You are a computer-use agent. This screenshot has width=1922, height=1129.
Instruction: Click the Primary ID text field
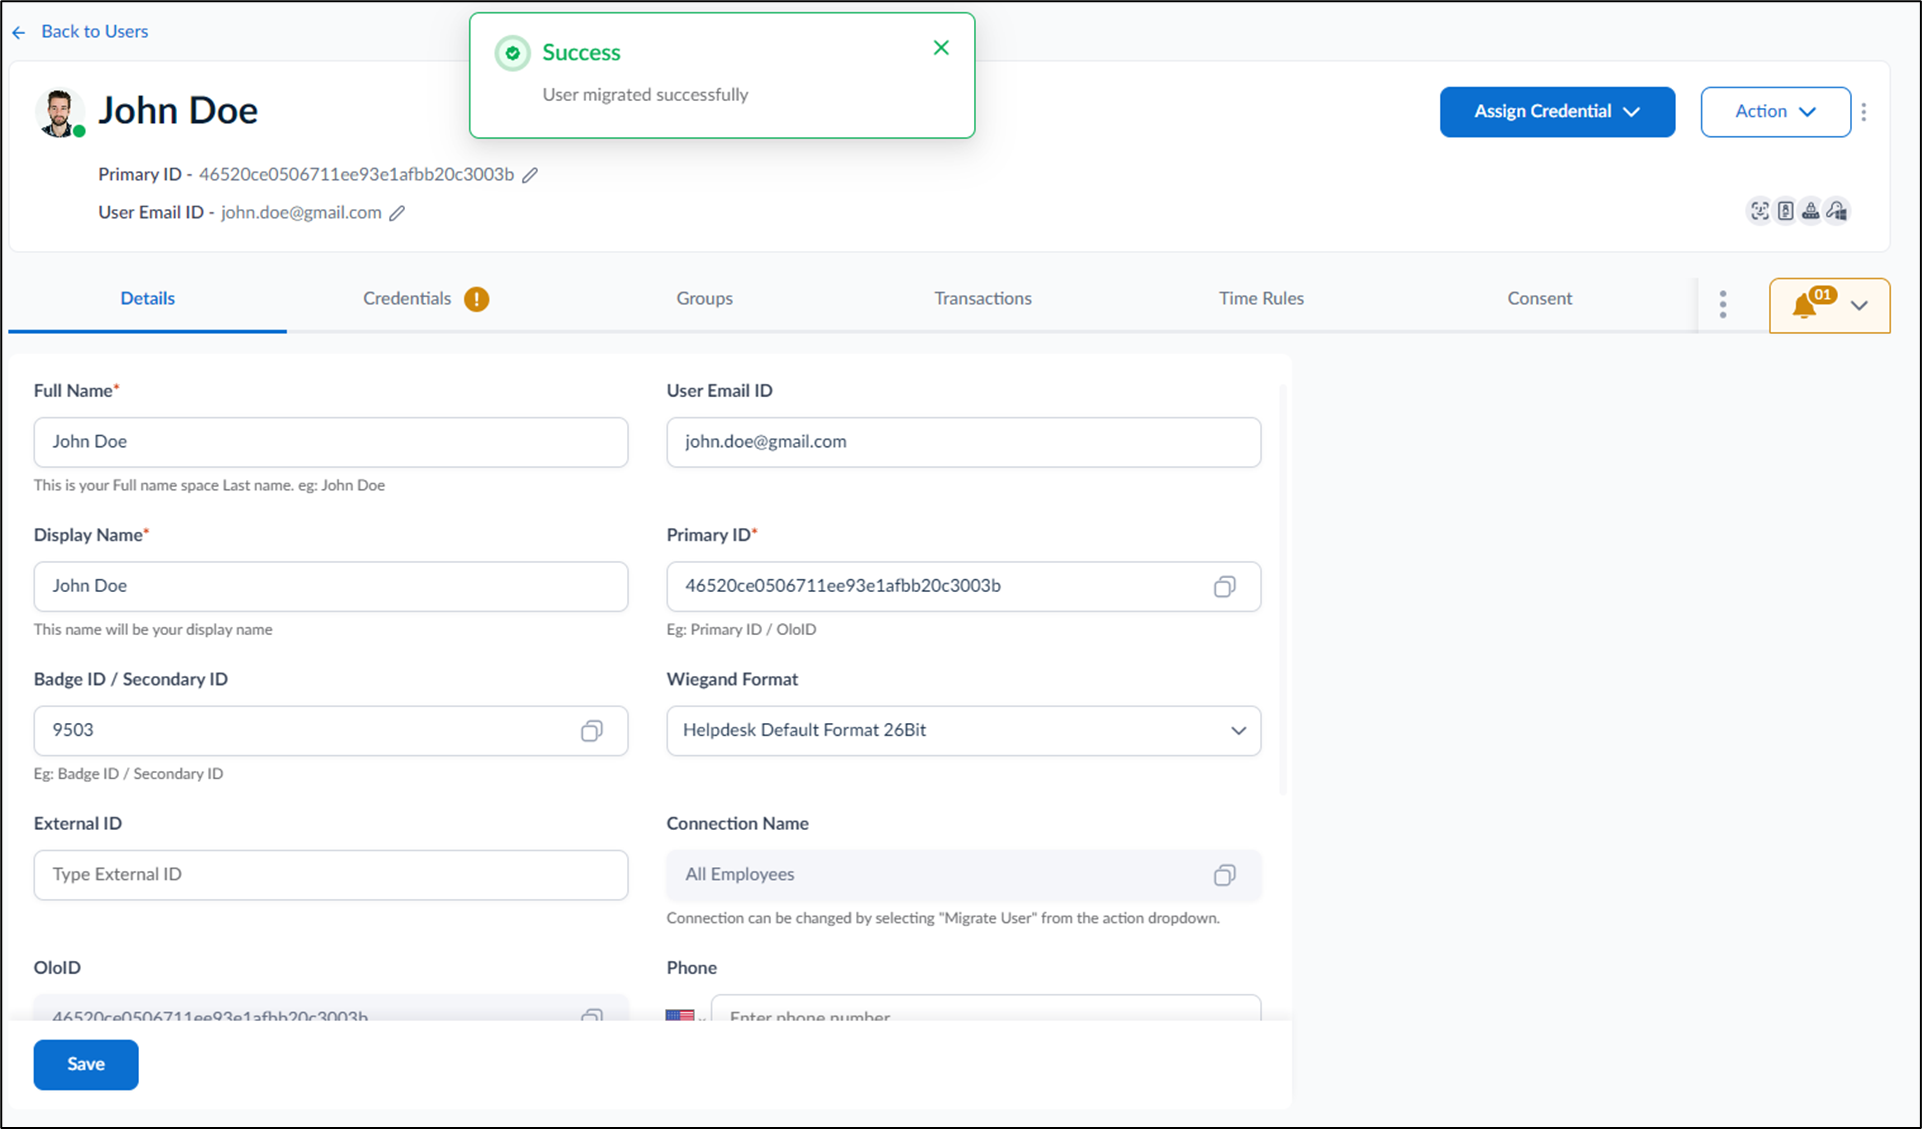click(963, 586)
